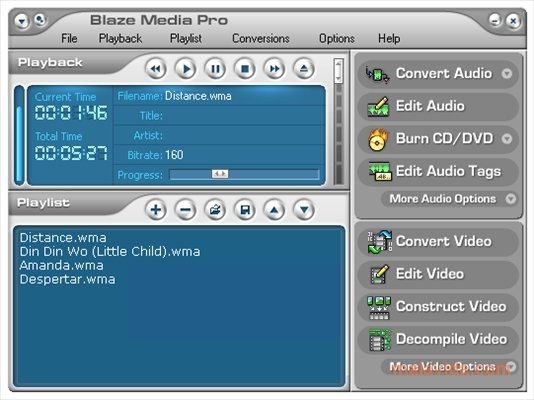
Task: Click the Construct Video button
Action: coord(438,306)
